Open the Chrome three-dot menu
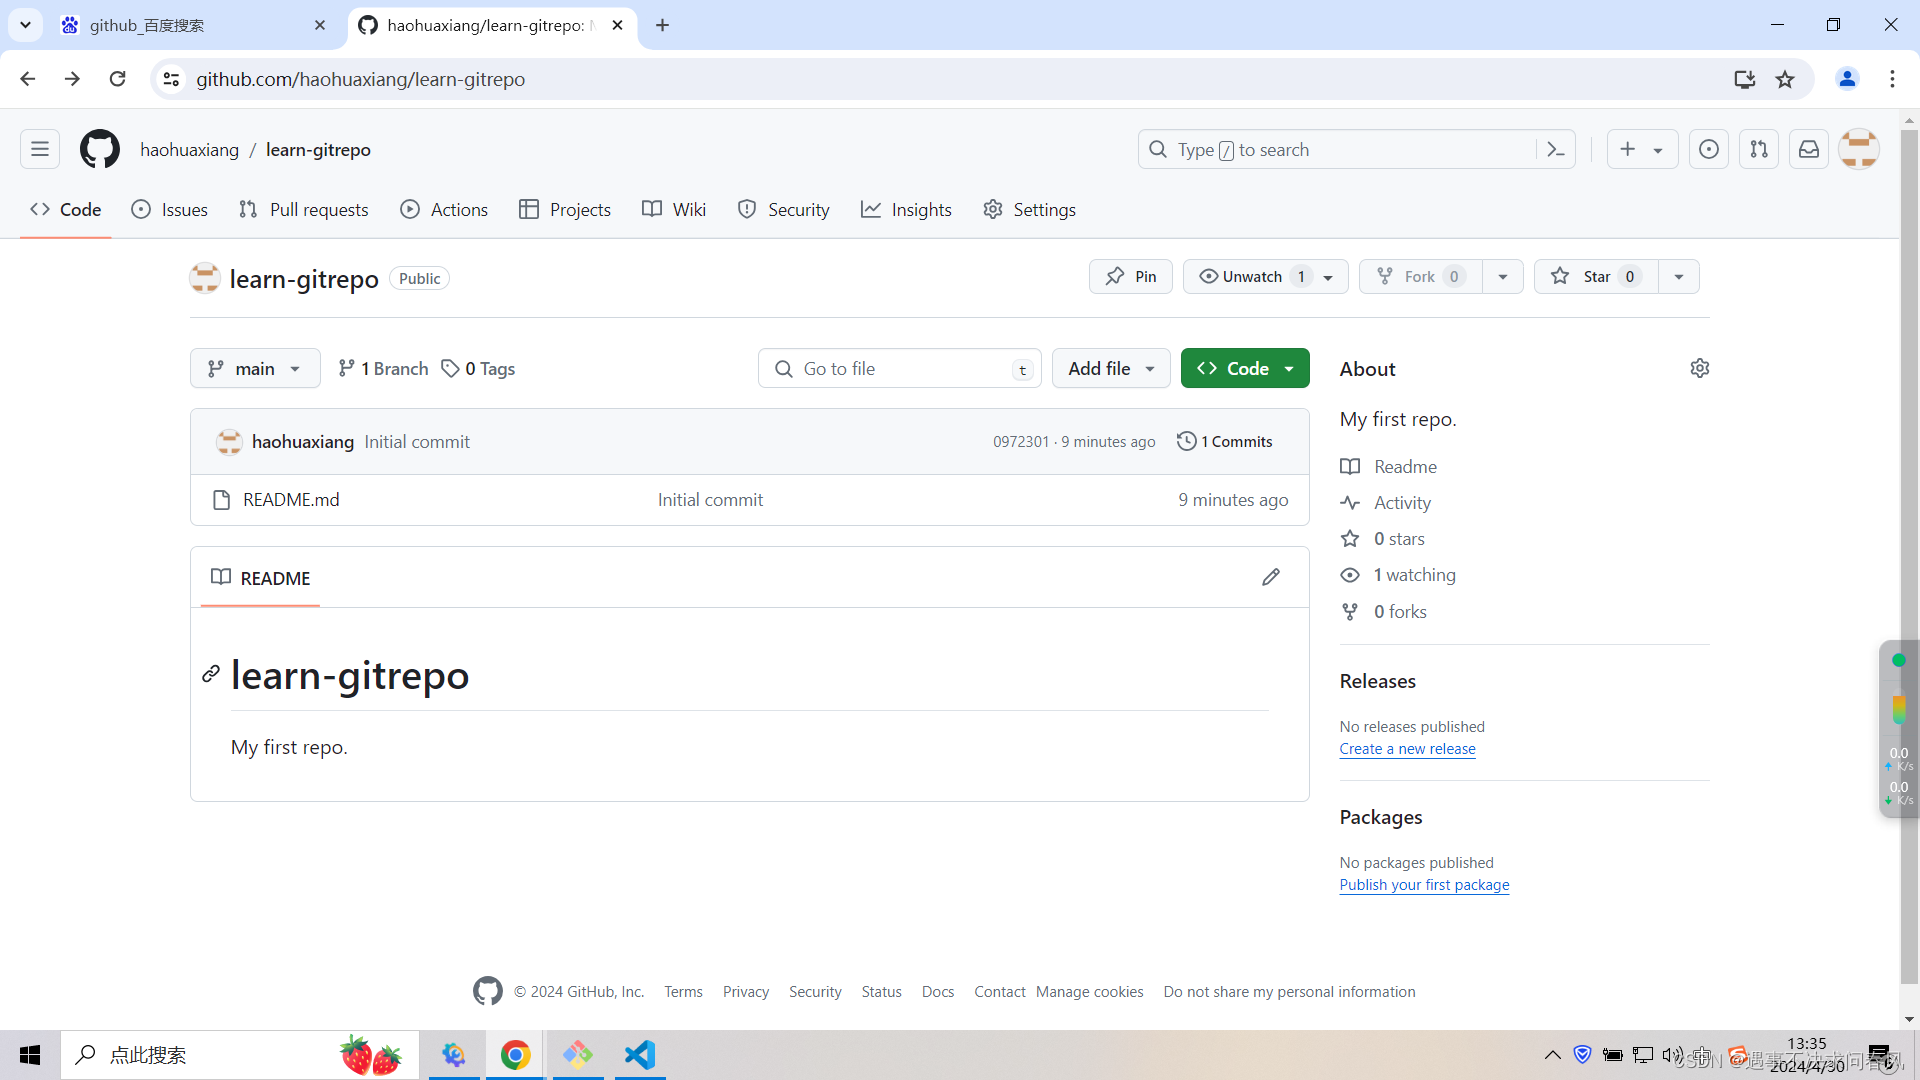The image size is (1920, 1080). click(x=1892, y=79)
